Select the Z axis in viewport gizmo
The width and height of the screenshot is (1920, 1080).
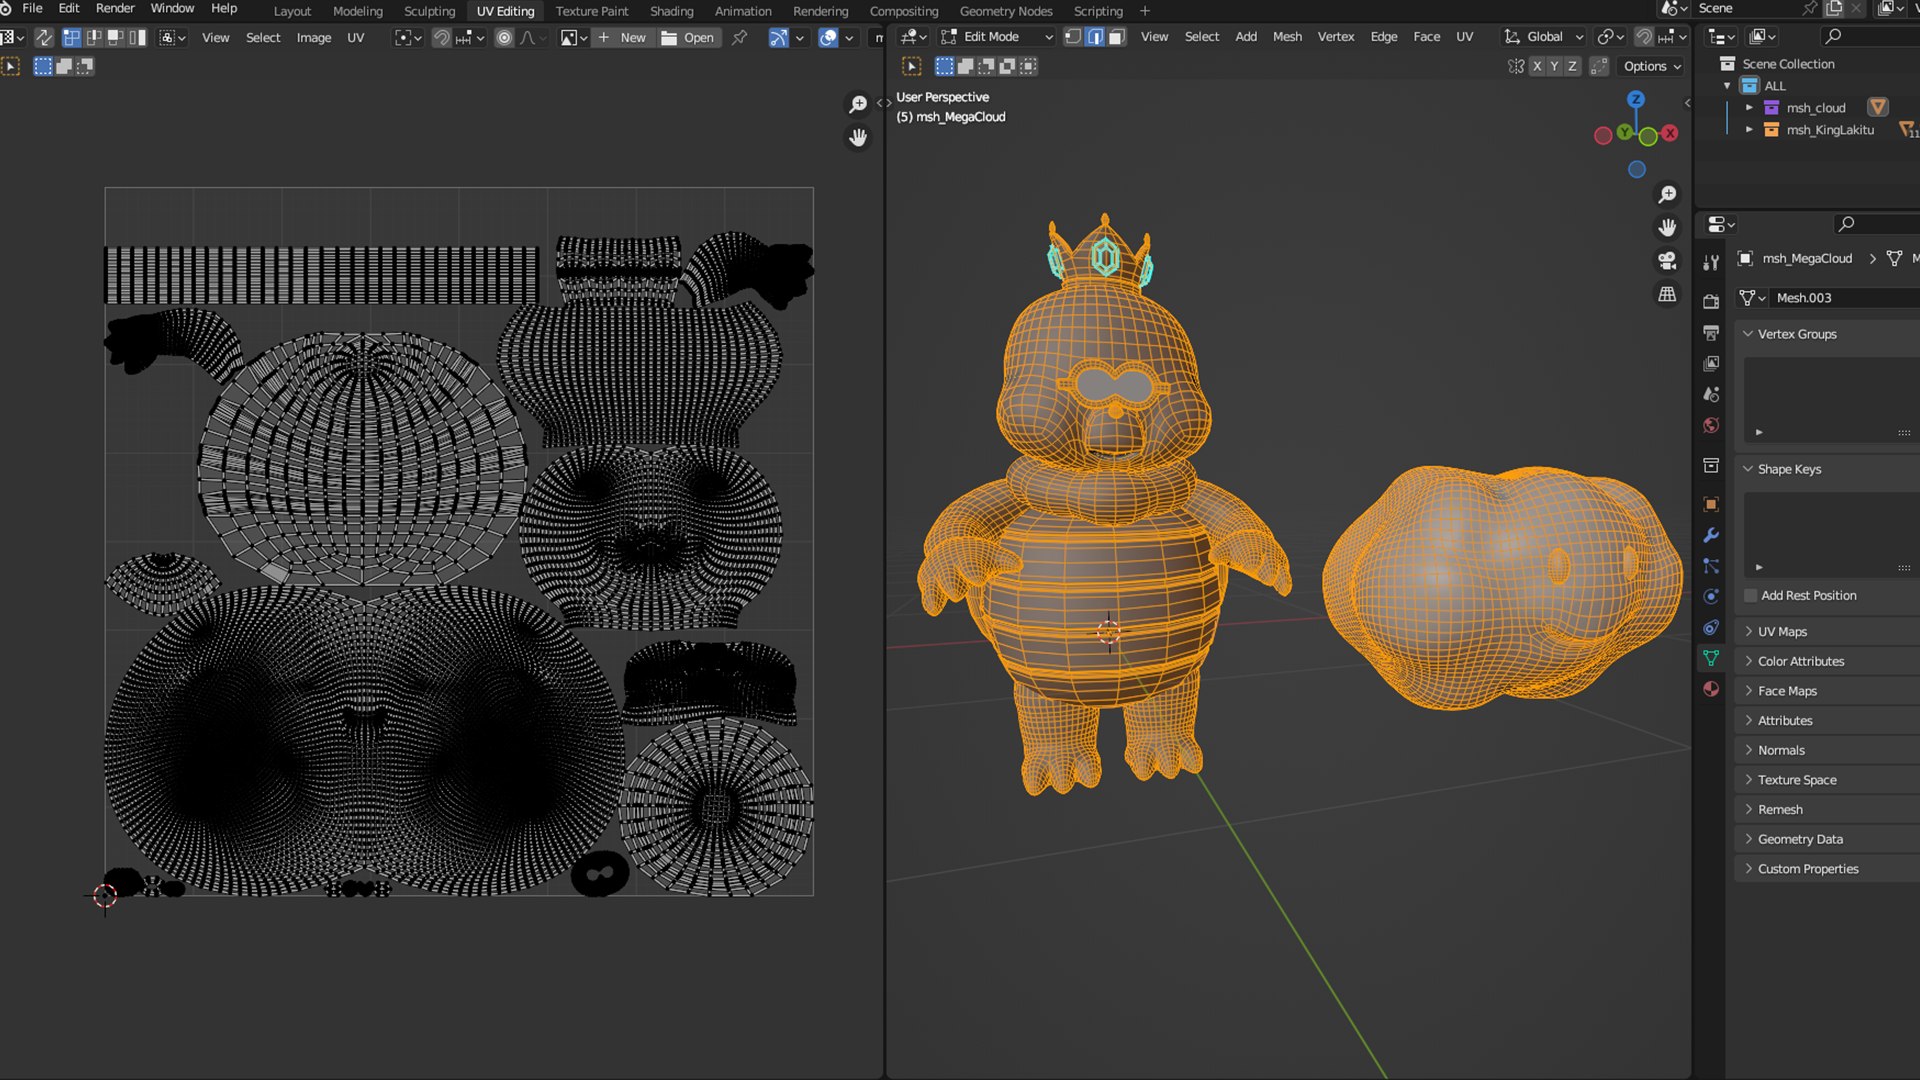point(1636,99)
